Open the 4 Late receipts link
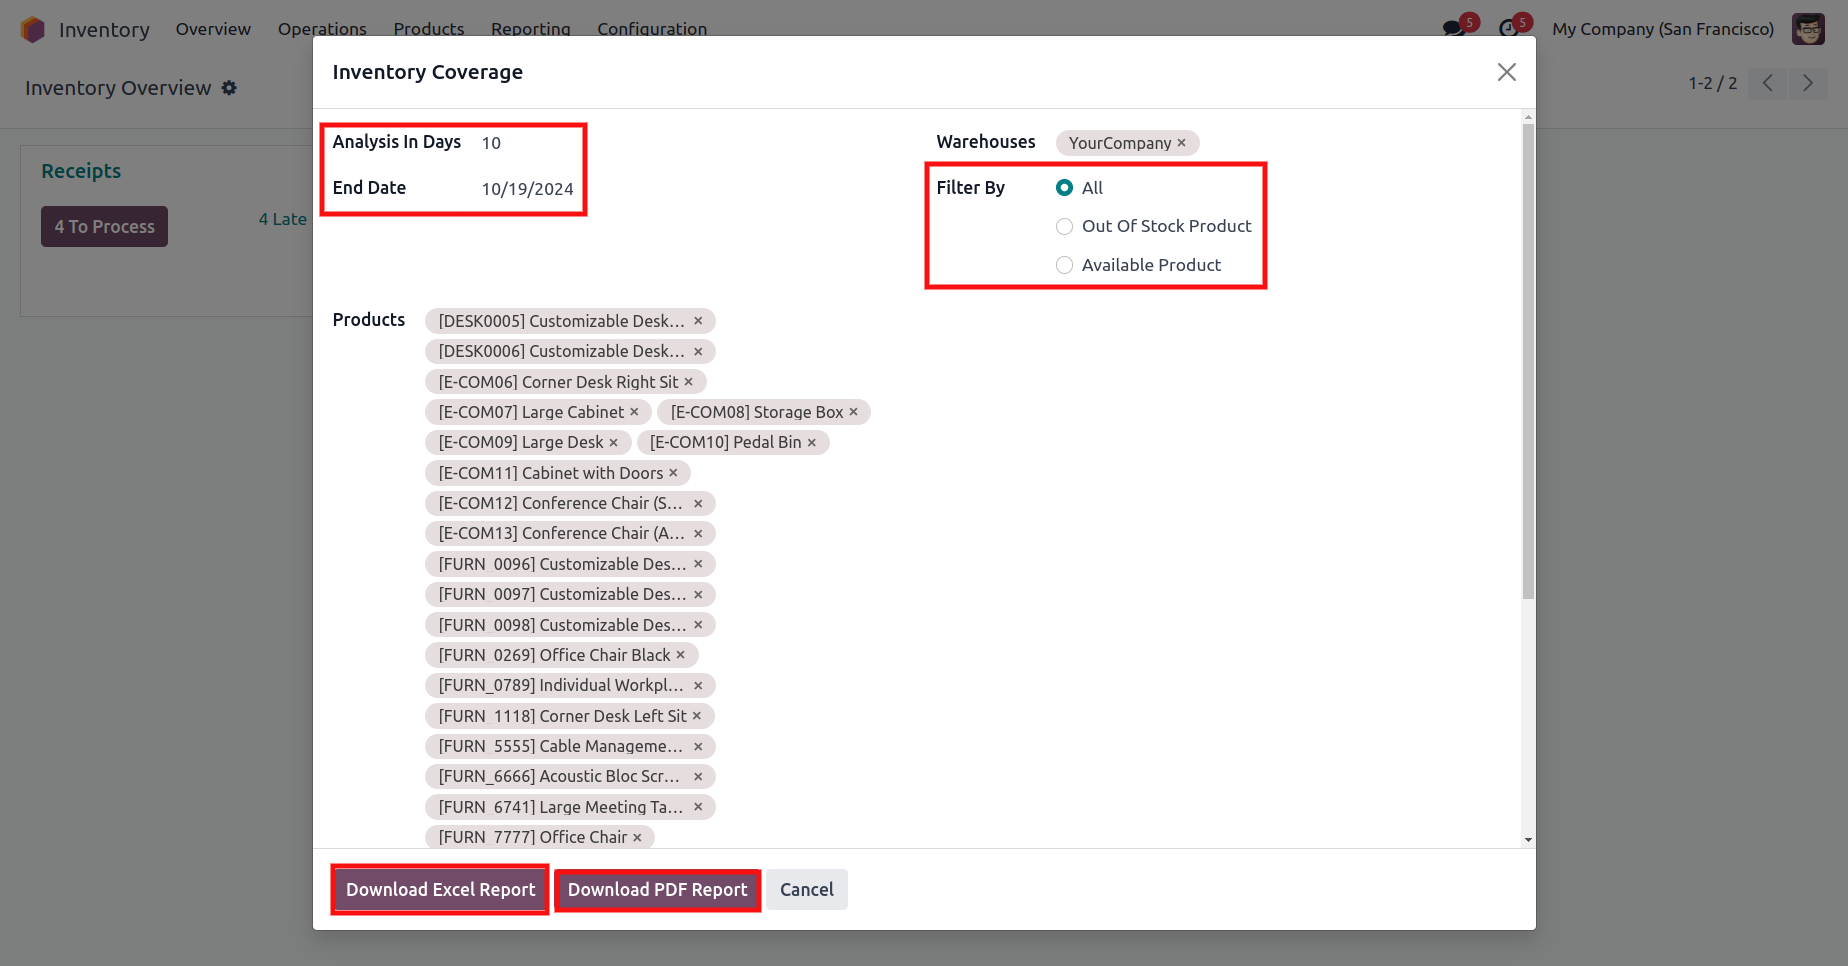Viewport: 1848px width, 966px height. (x=283, y=219)
